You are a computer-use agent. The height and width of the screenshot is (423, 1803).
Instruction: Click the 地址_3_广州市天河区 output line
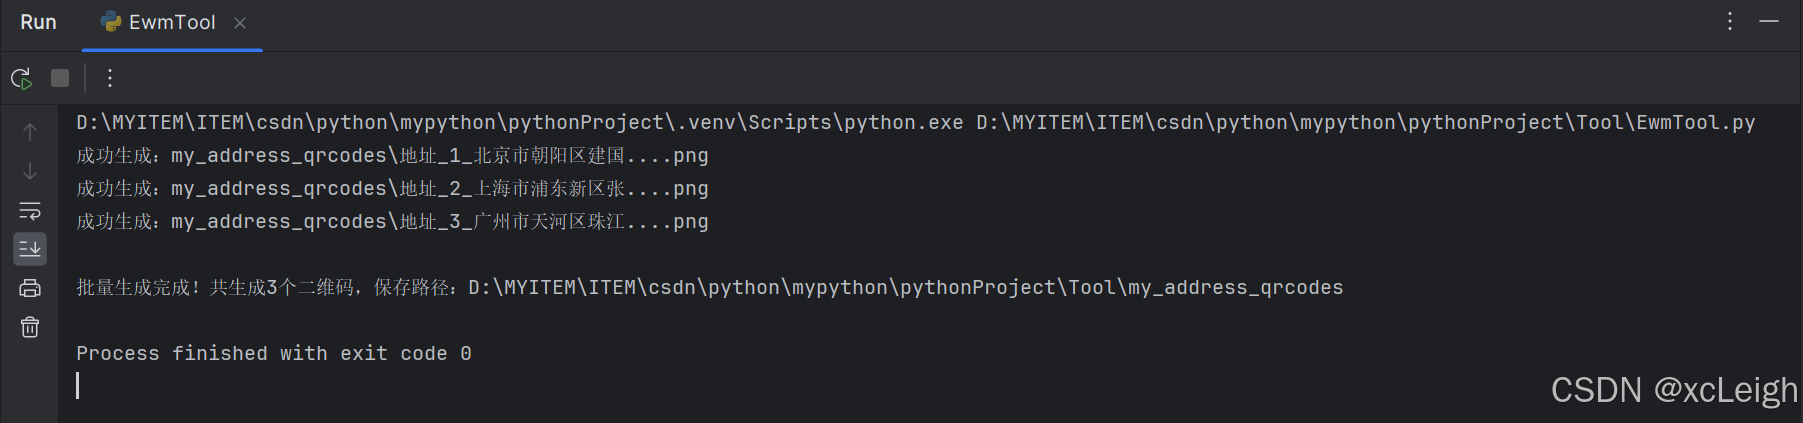pos(392,222)
